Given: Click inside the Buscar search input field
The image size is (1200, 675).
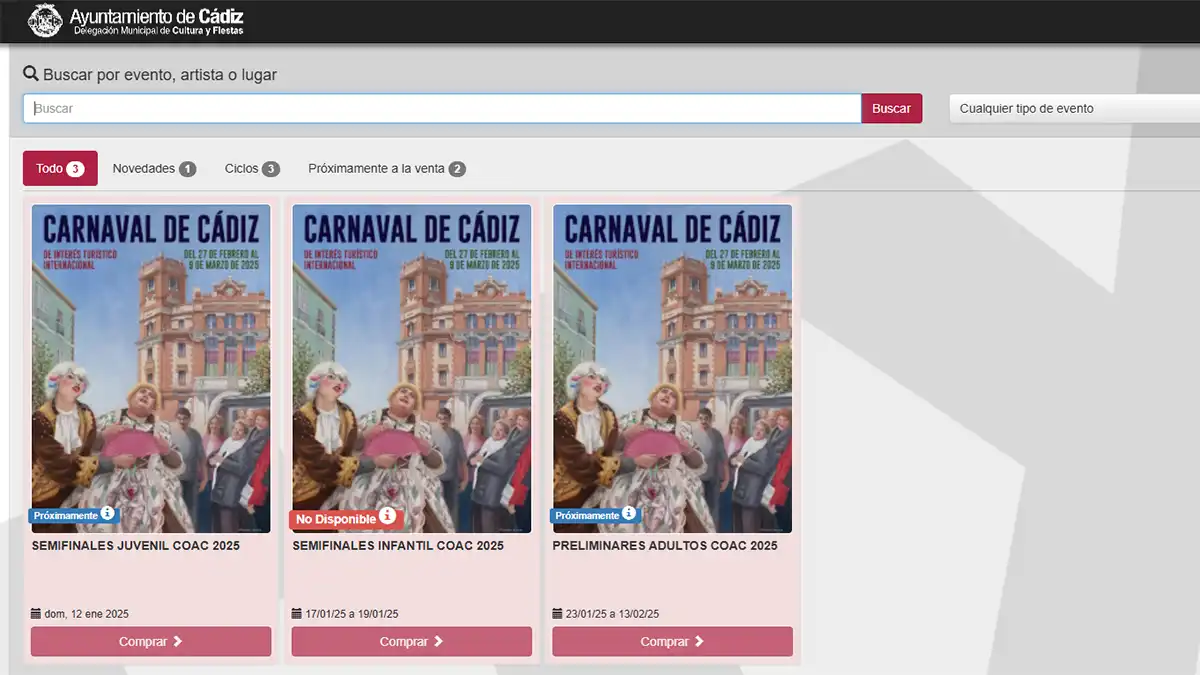Looking at the screenshot, I should pos(440,107).
